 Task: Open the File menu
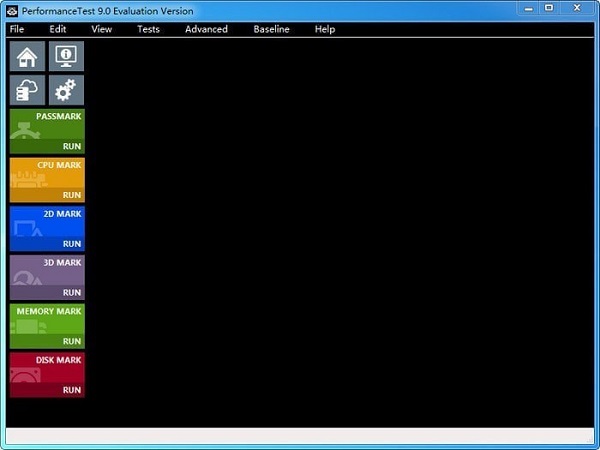click(x=16, y=29)
